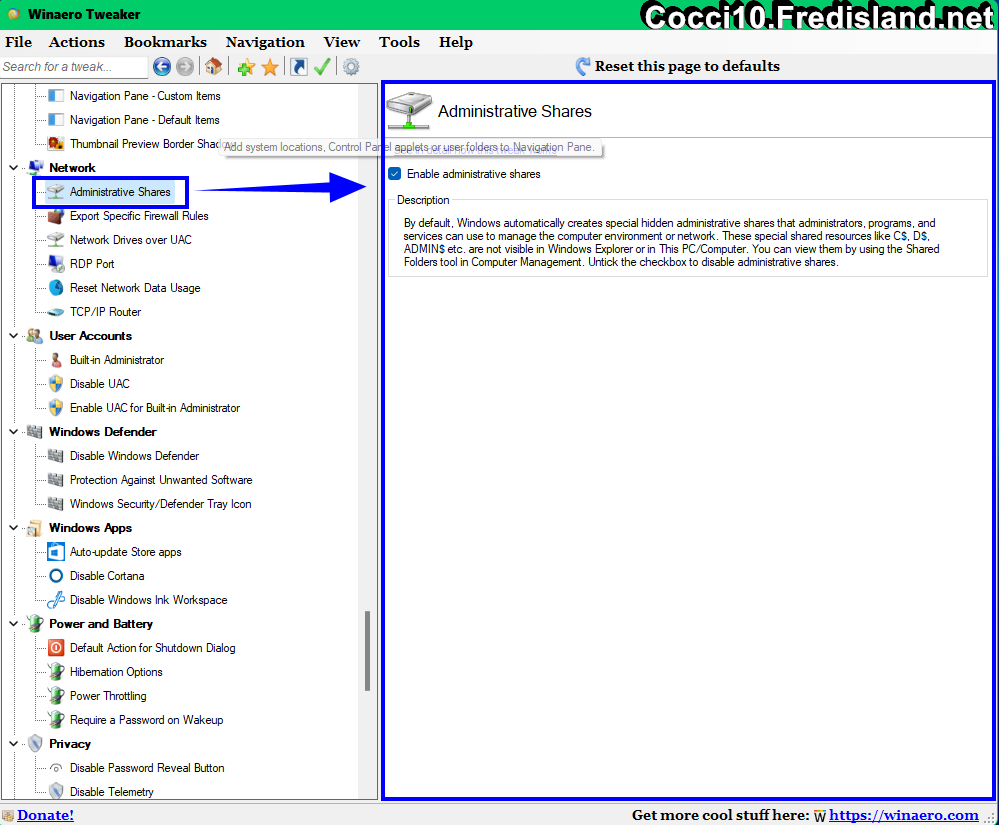Collapse the Privacy tree section
This screenshot has height=825, width=999.
(13, 743)
